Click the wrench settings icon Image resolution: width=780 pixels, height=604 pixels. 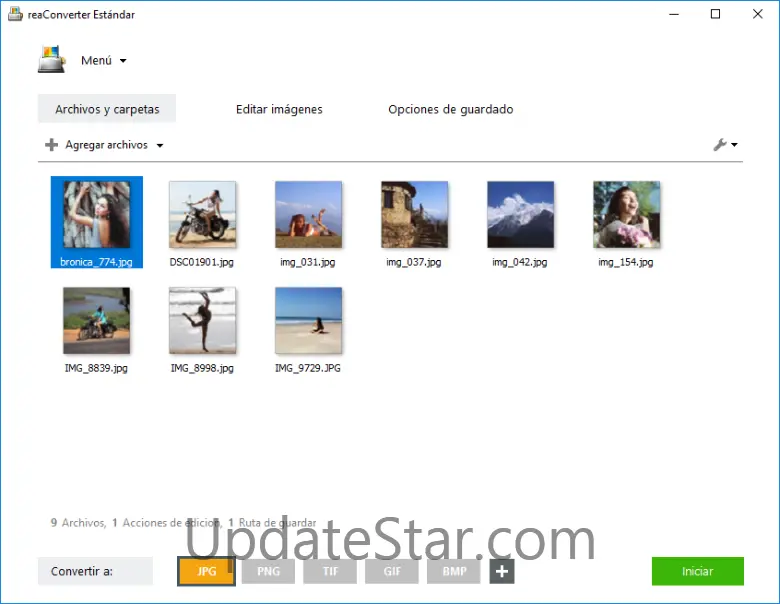pyautogui.click(x=719, y=144)
